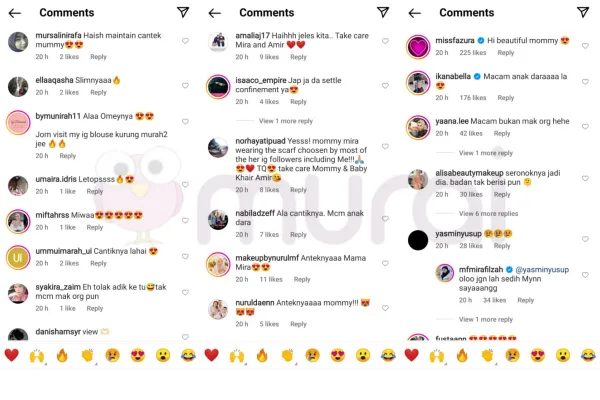The height and width of the screenshot is (400, 600).
Task: Open the @yasminyusup mention link
Action: (x=542, y=269)
